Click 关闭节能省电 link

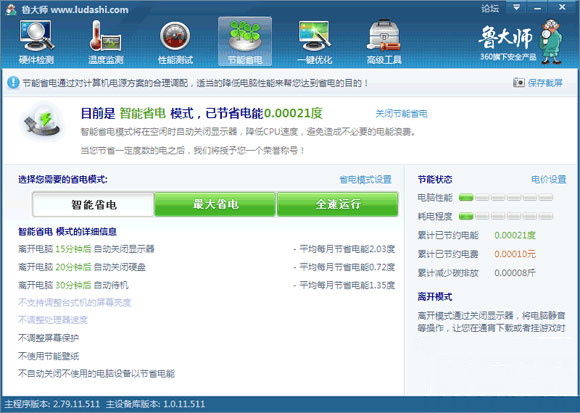(x=401, y=114)
